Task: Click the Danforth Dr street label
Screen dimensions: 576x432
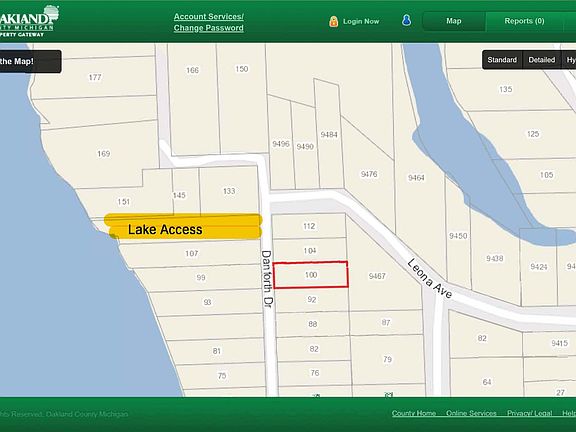Action: (267, 279)
